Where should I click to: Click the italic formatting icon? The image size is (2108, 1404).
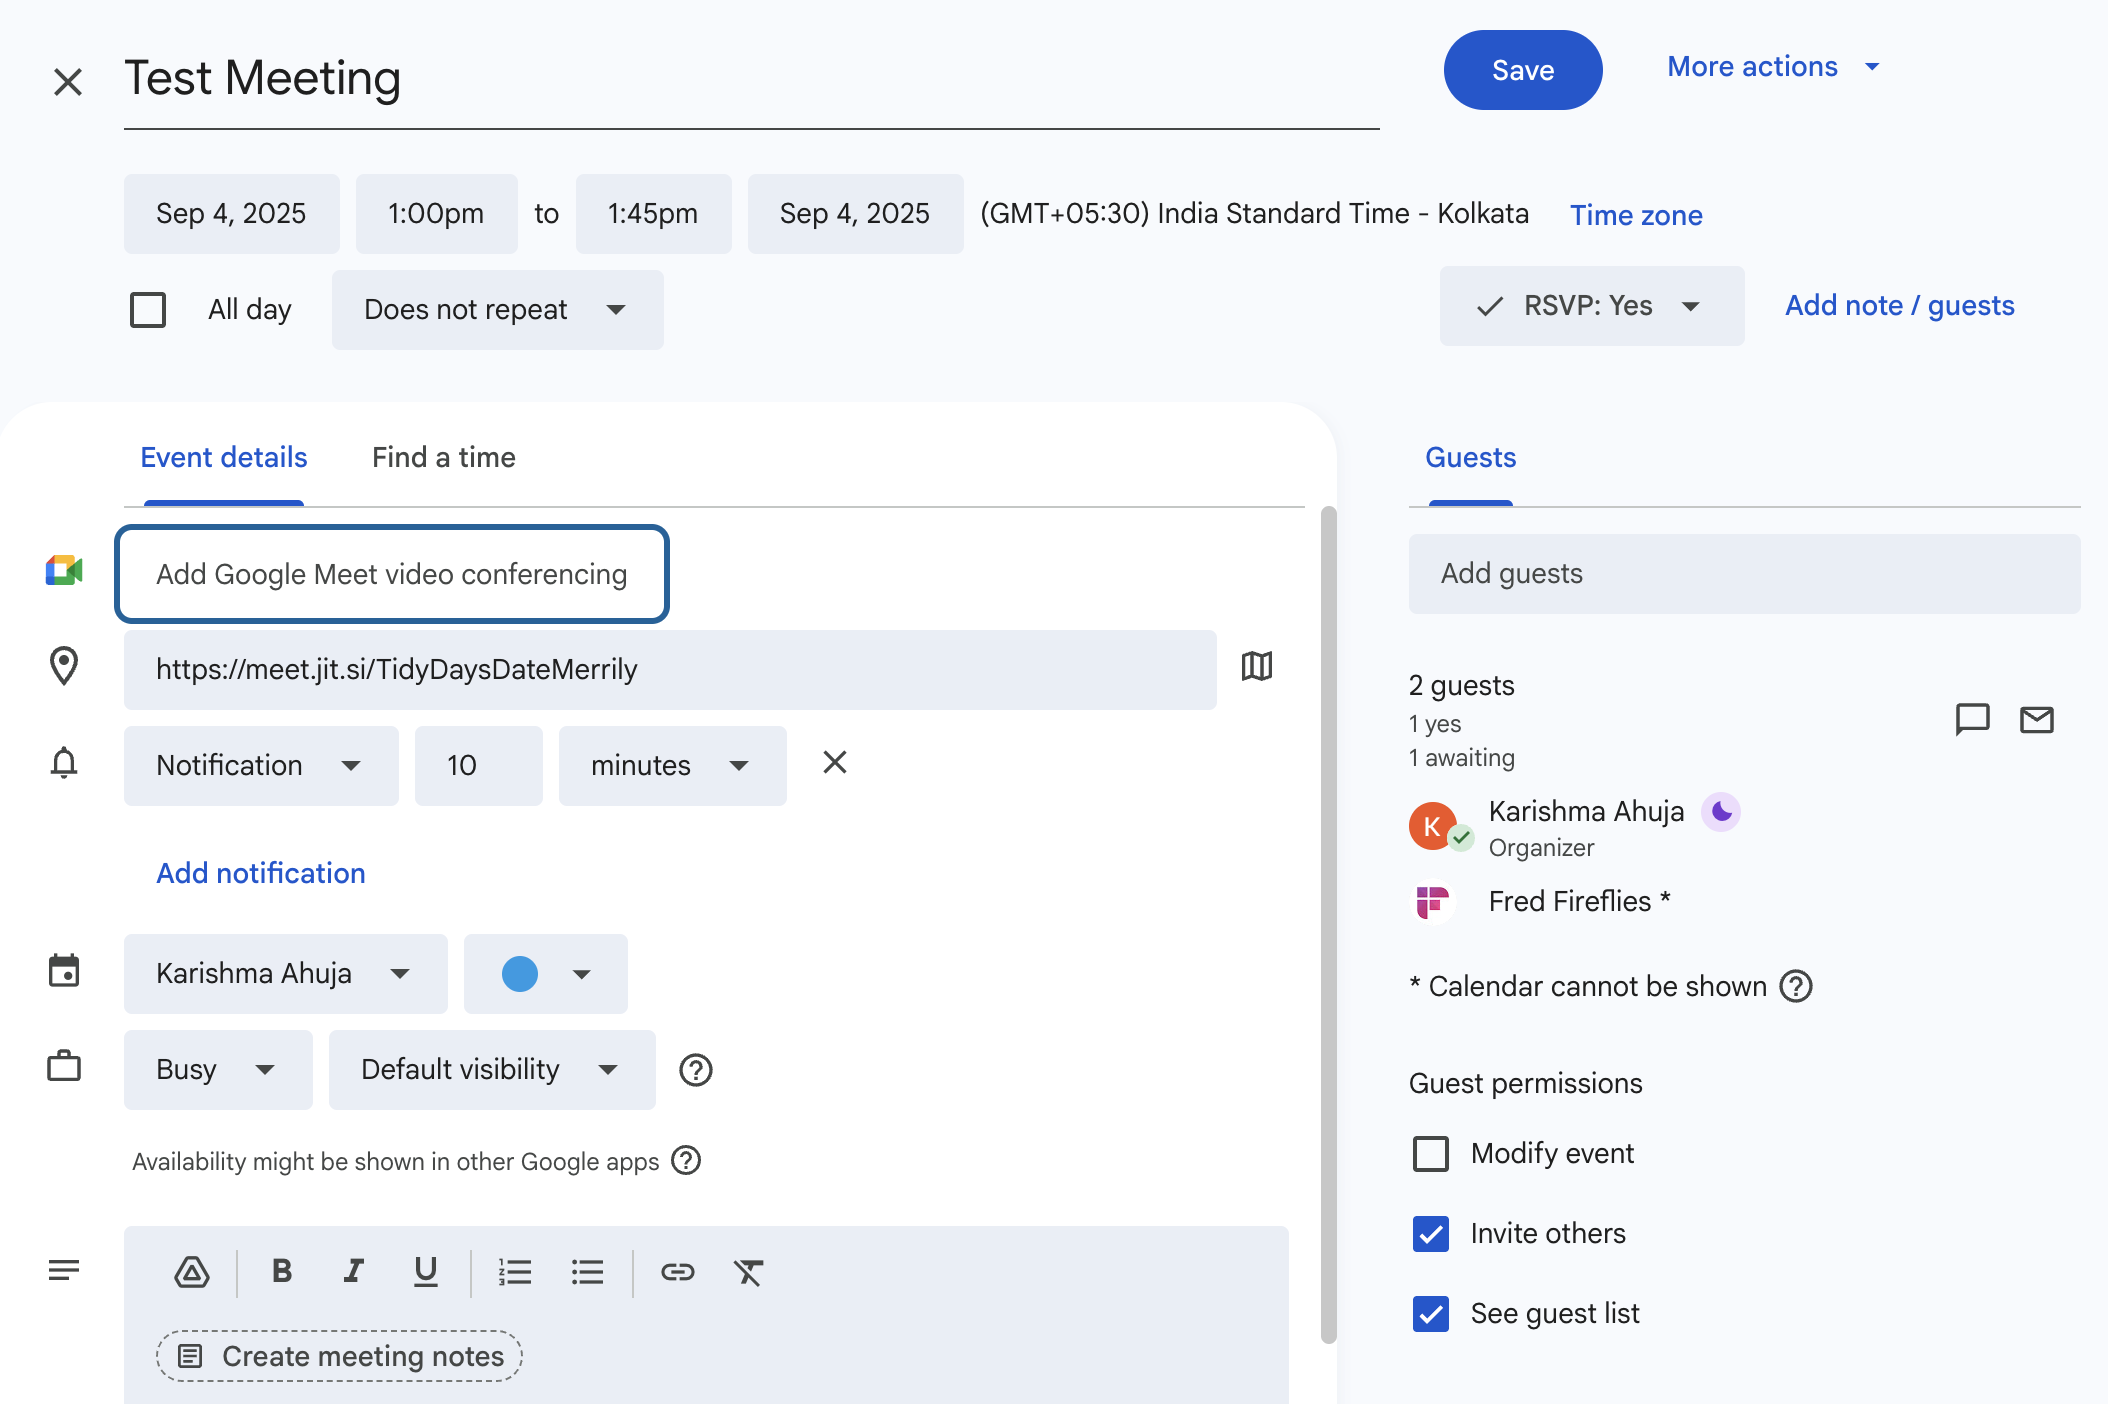(353, 1271)
